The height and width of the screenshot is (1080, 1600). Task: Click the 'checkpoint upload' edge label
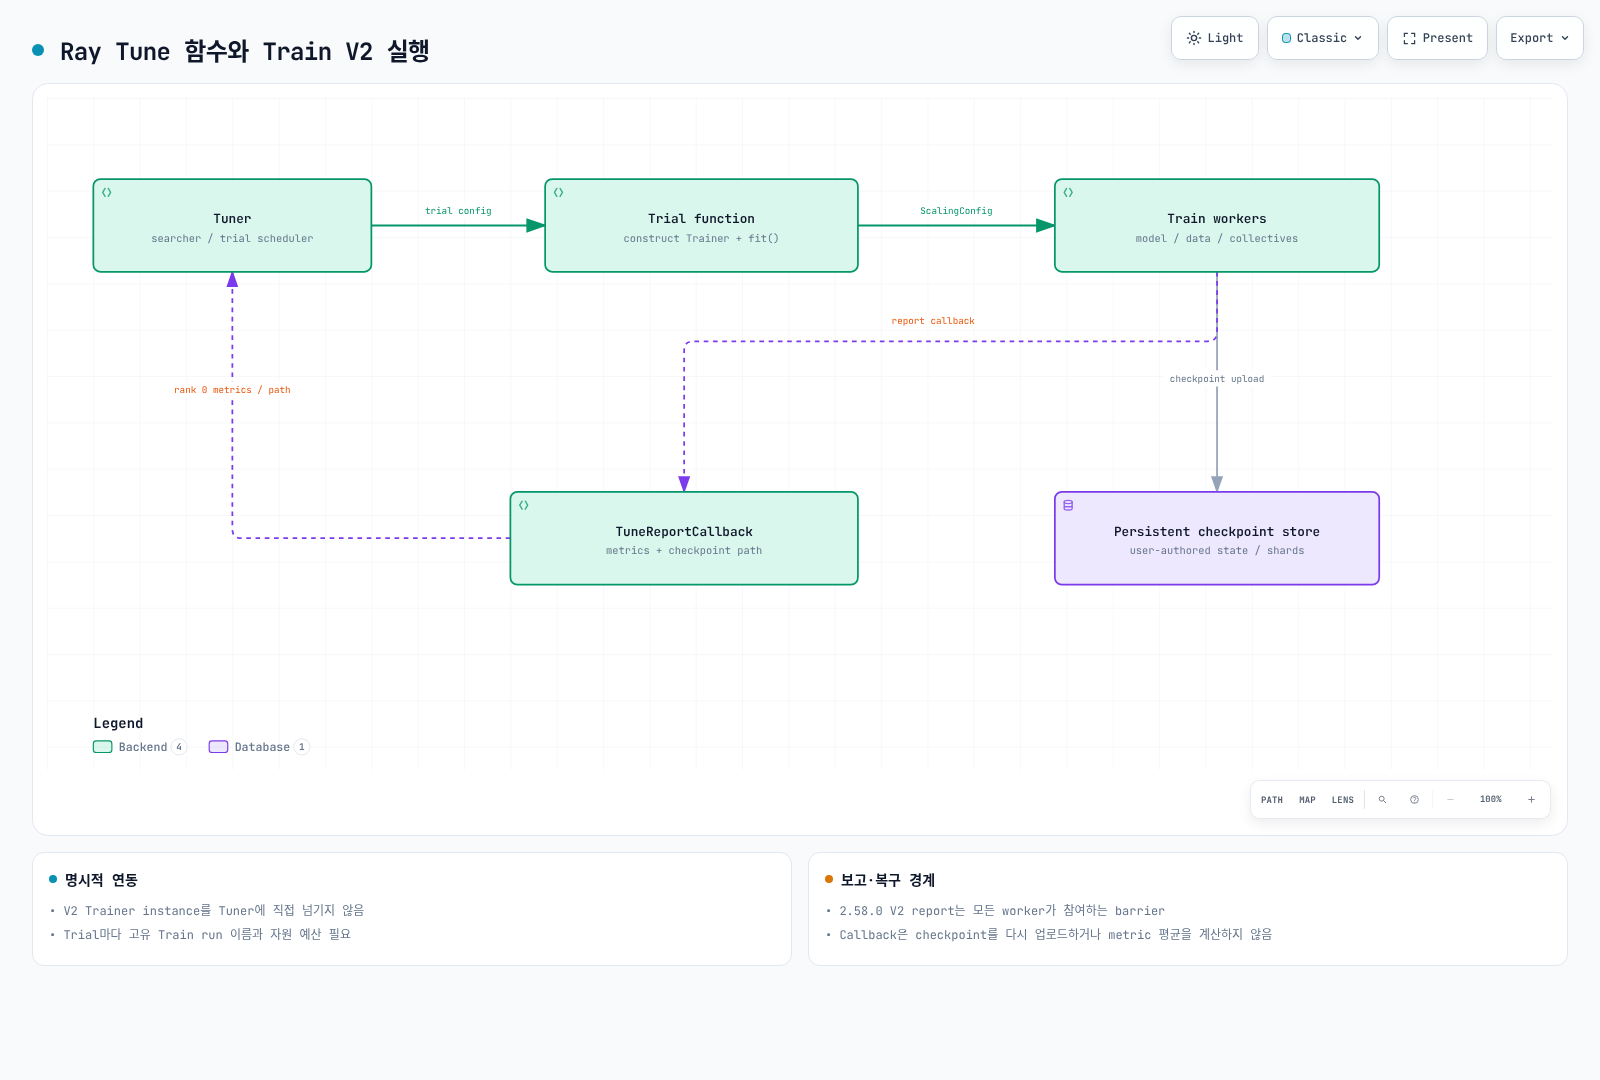1217,379
